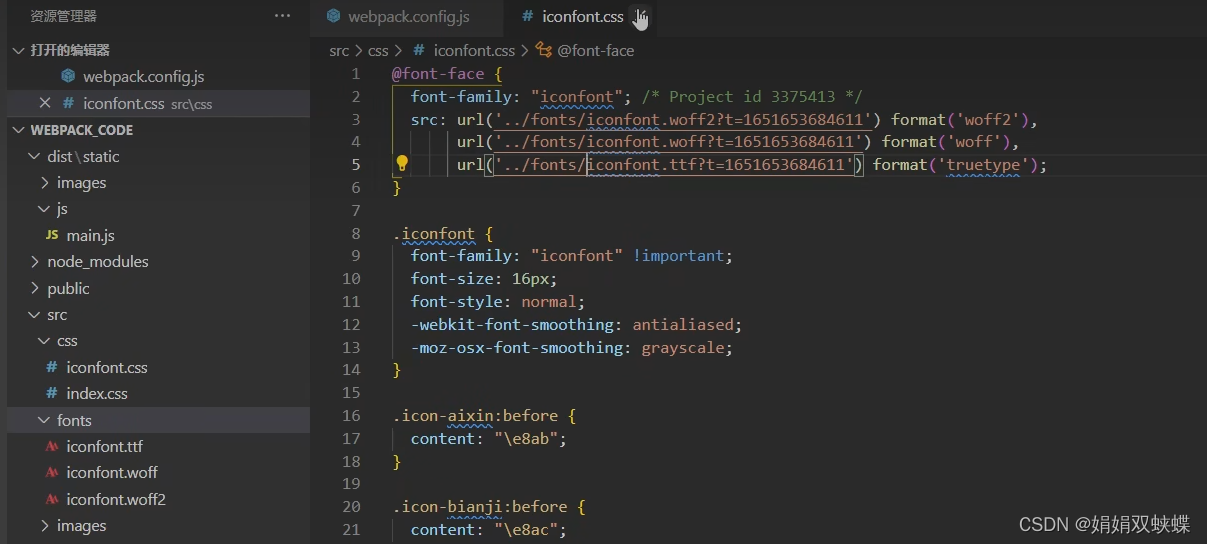Close iconfont.css in open editors list
1207x544 pixels.
point(45,103)
